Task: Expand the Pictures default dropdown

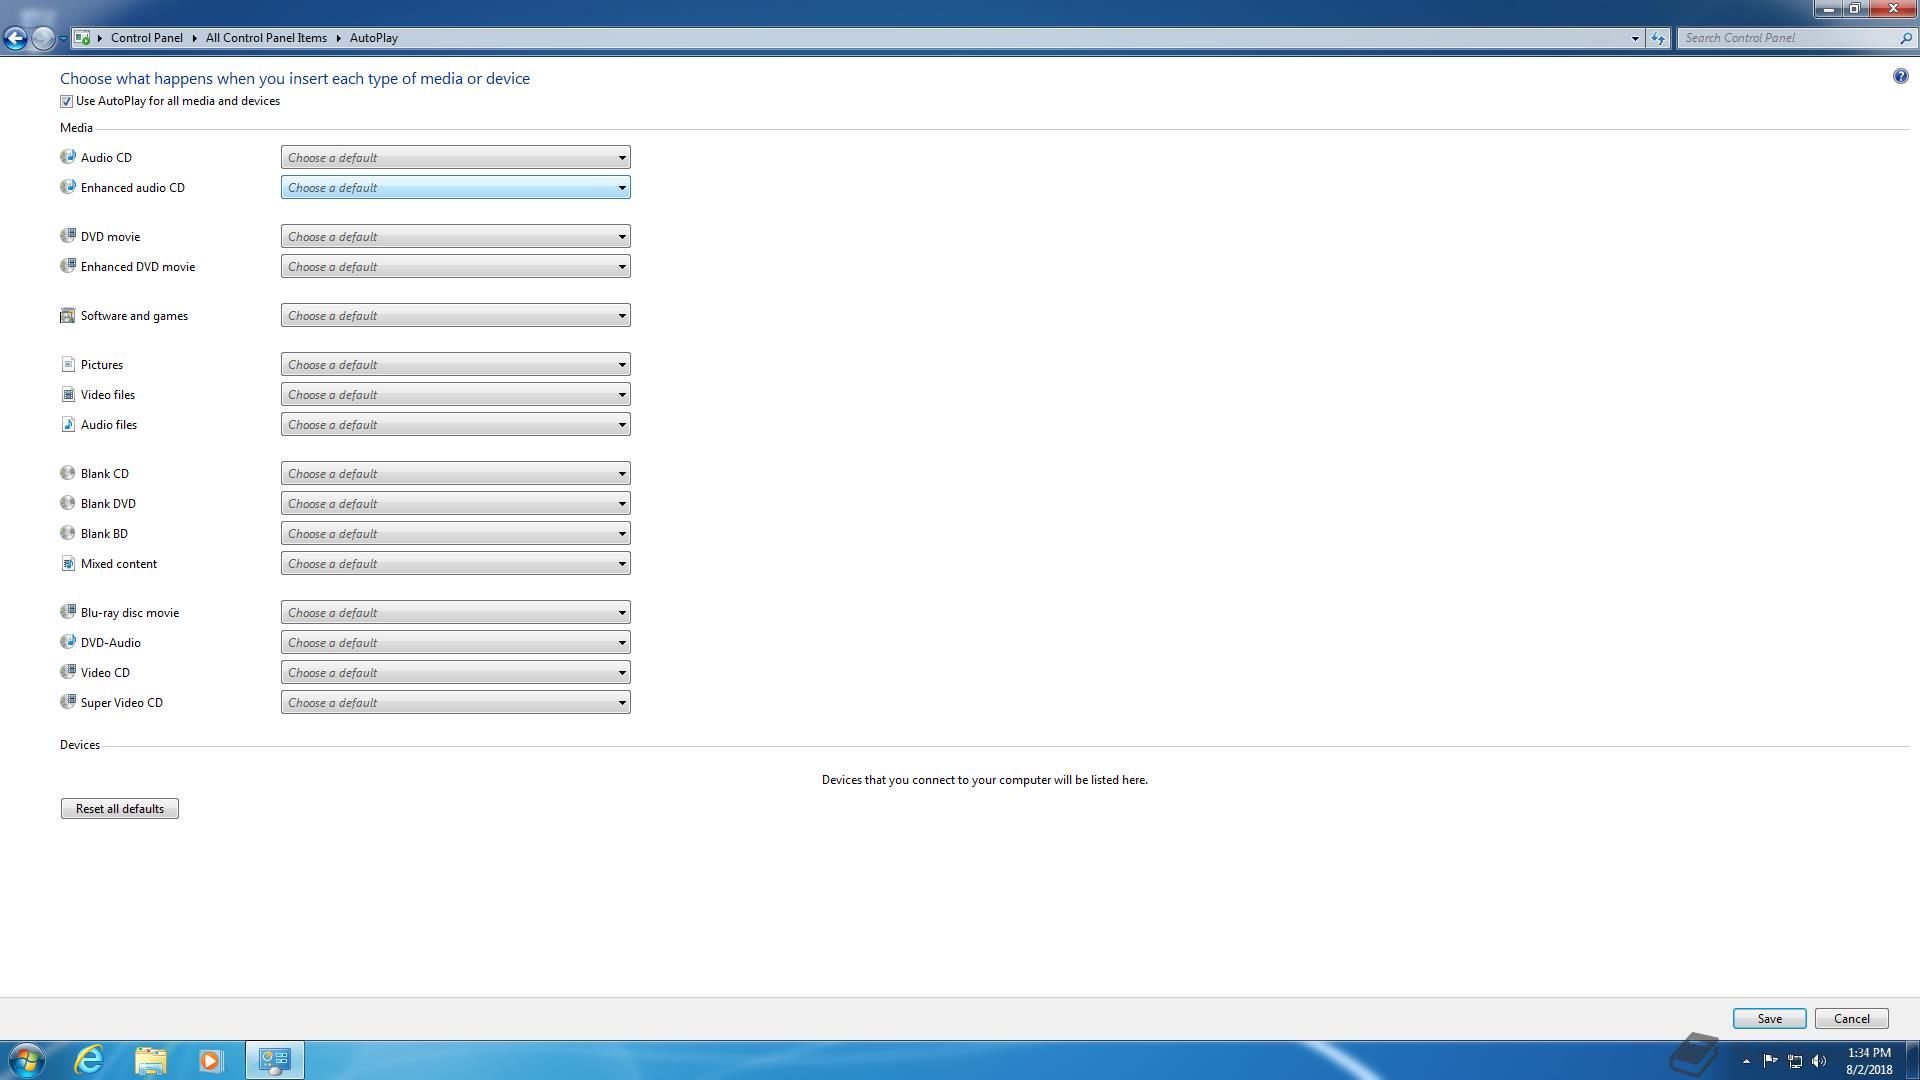Action: (x=456, y=364)
